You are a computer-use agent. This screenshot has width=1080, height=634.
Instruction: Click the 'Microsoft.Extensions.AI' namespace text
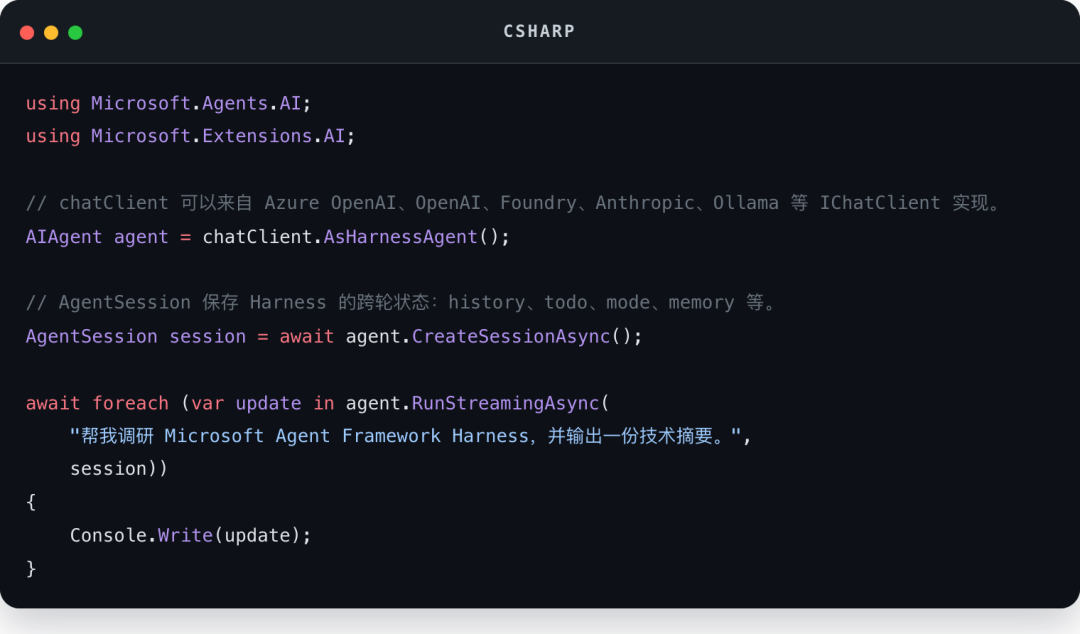(218, 136)
